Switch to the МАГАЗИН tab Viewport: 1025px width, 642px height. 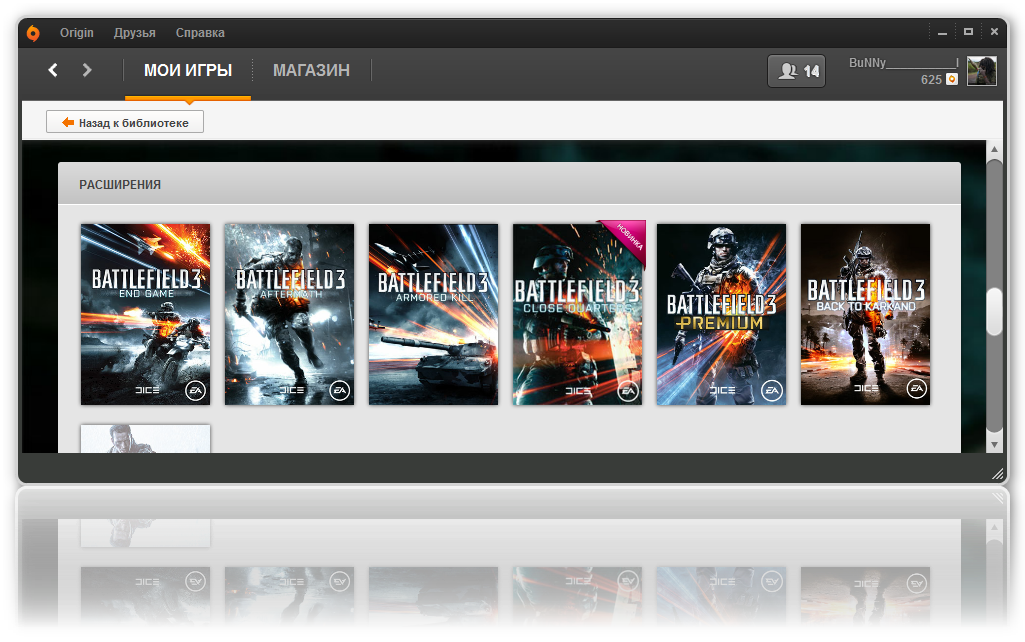coord(311,71)
